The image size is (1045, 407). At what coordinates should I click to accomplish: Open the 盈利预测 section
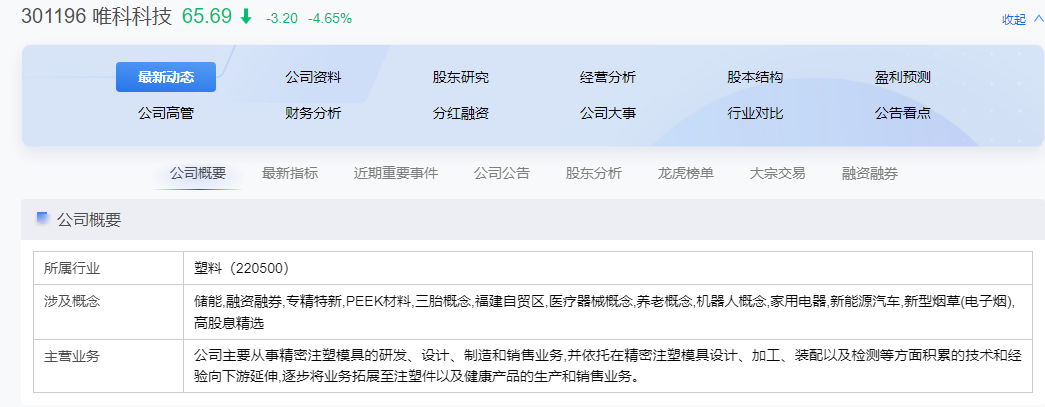pyautogui.click(x=903, y=77)
